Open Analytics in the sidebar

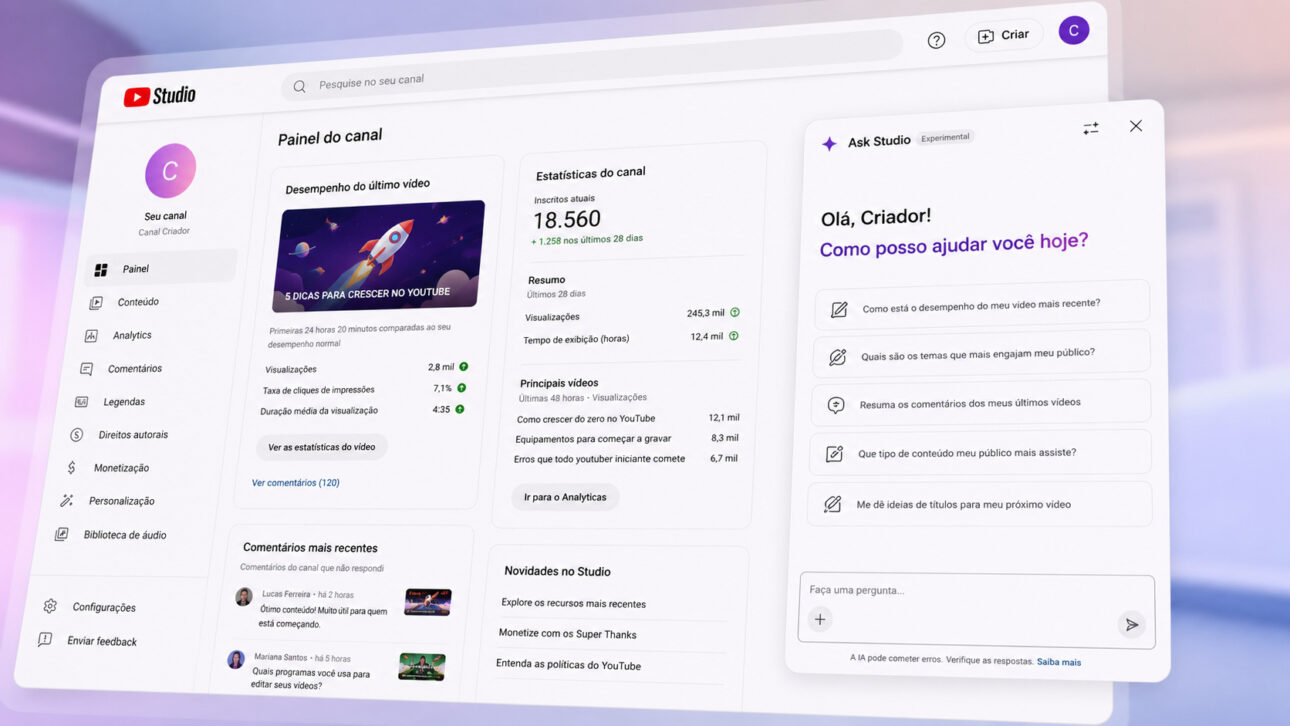[x=132, y=335]
